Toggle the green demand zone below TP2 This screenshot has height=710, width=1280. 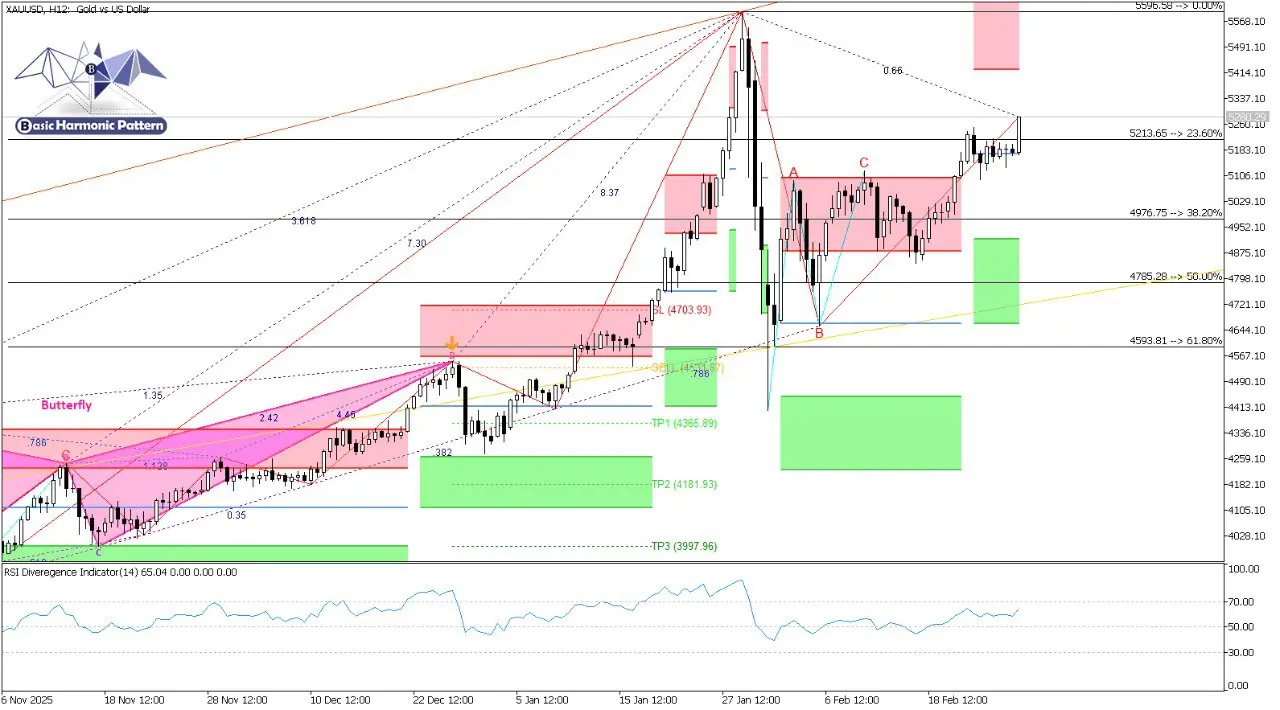pyautogui.click(x=535, y=490)
